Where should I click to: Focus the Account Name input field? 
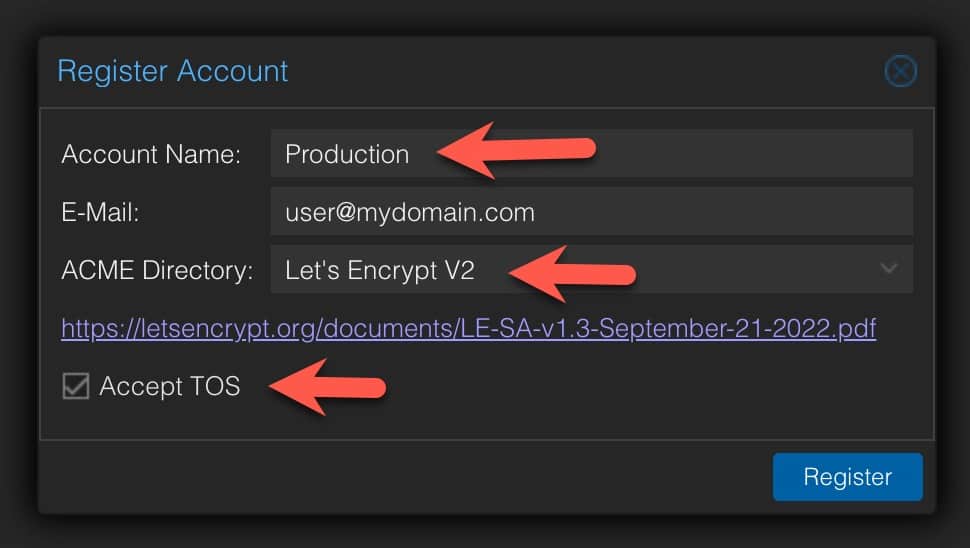click(591, 153)
